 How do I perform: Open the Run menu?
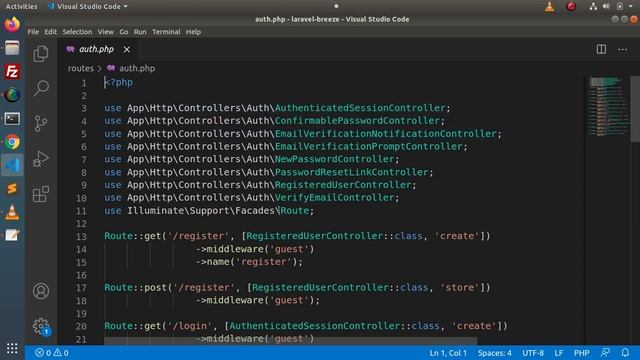coord(140,32)
